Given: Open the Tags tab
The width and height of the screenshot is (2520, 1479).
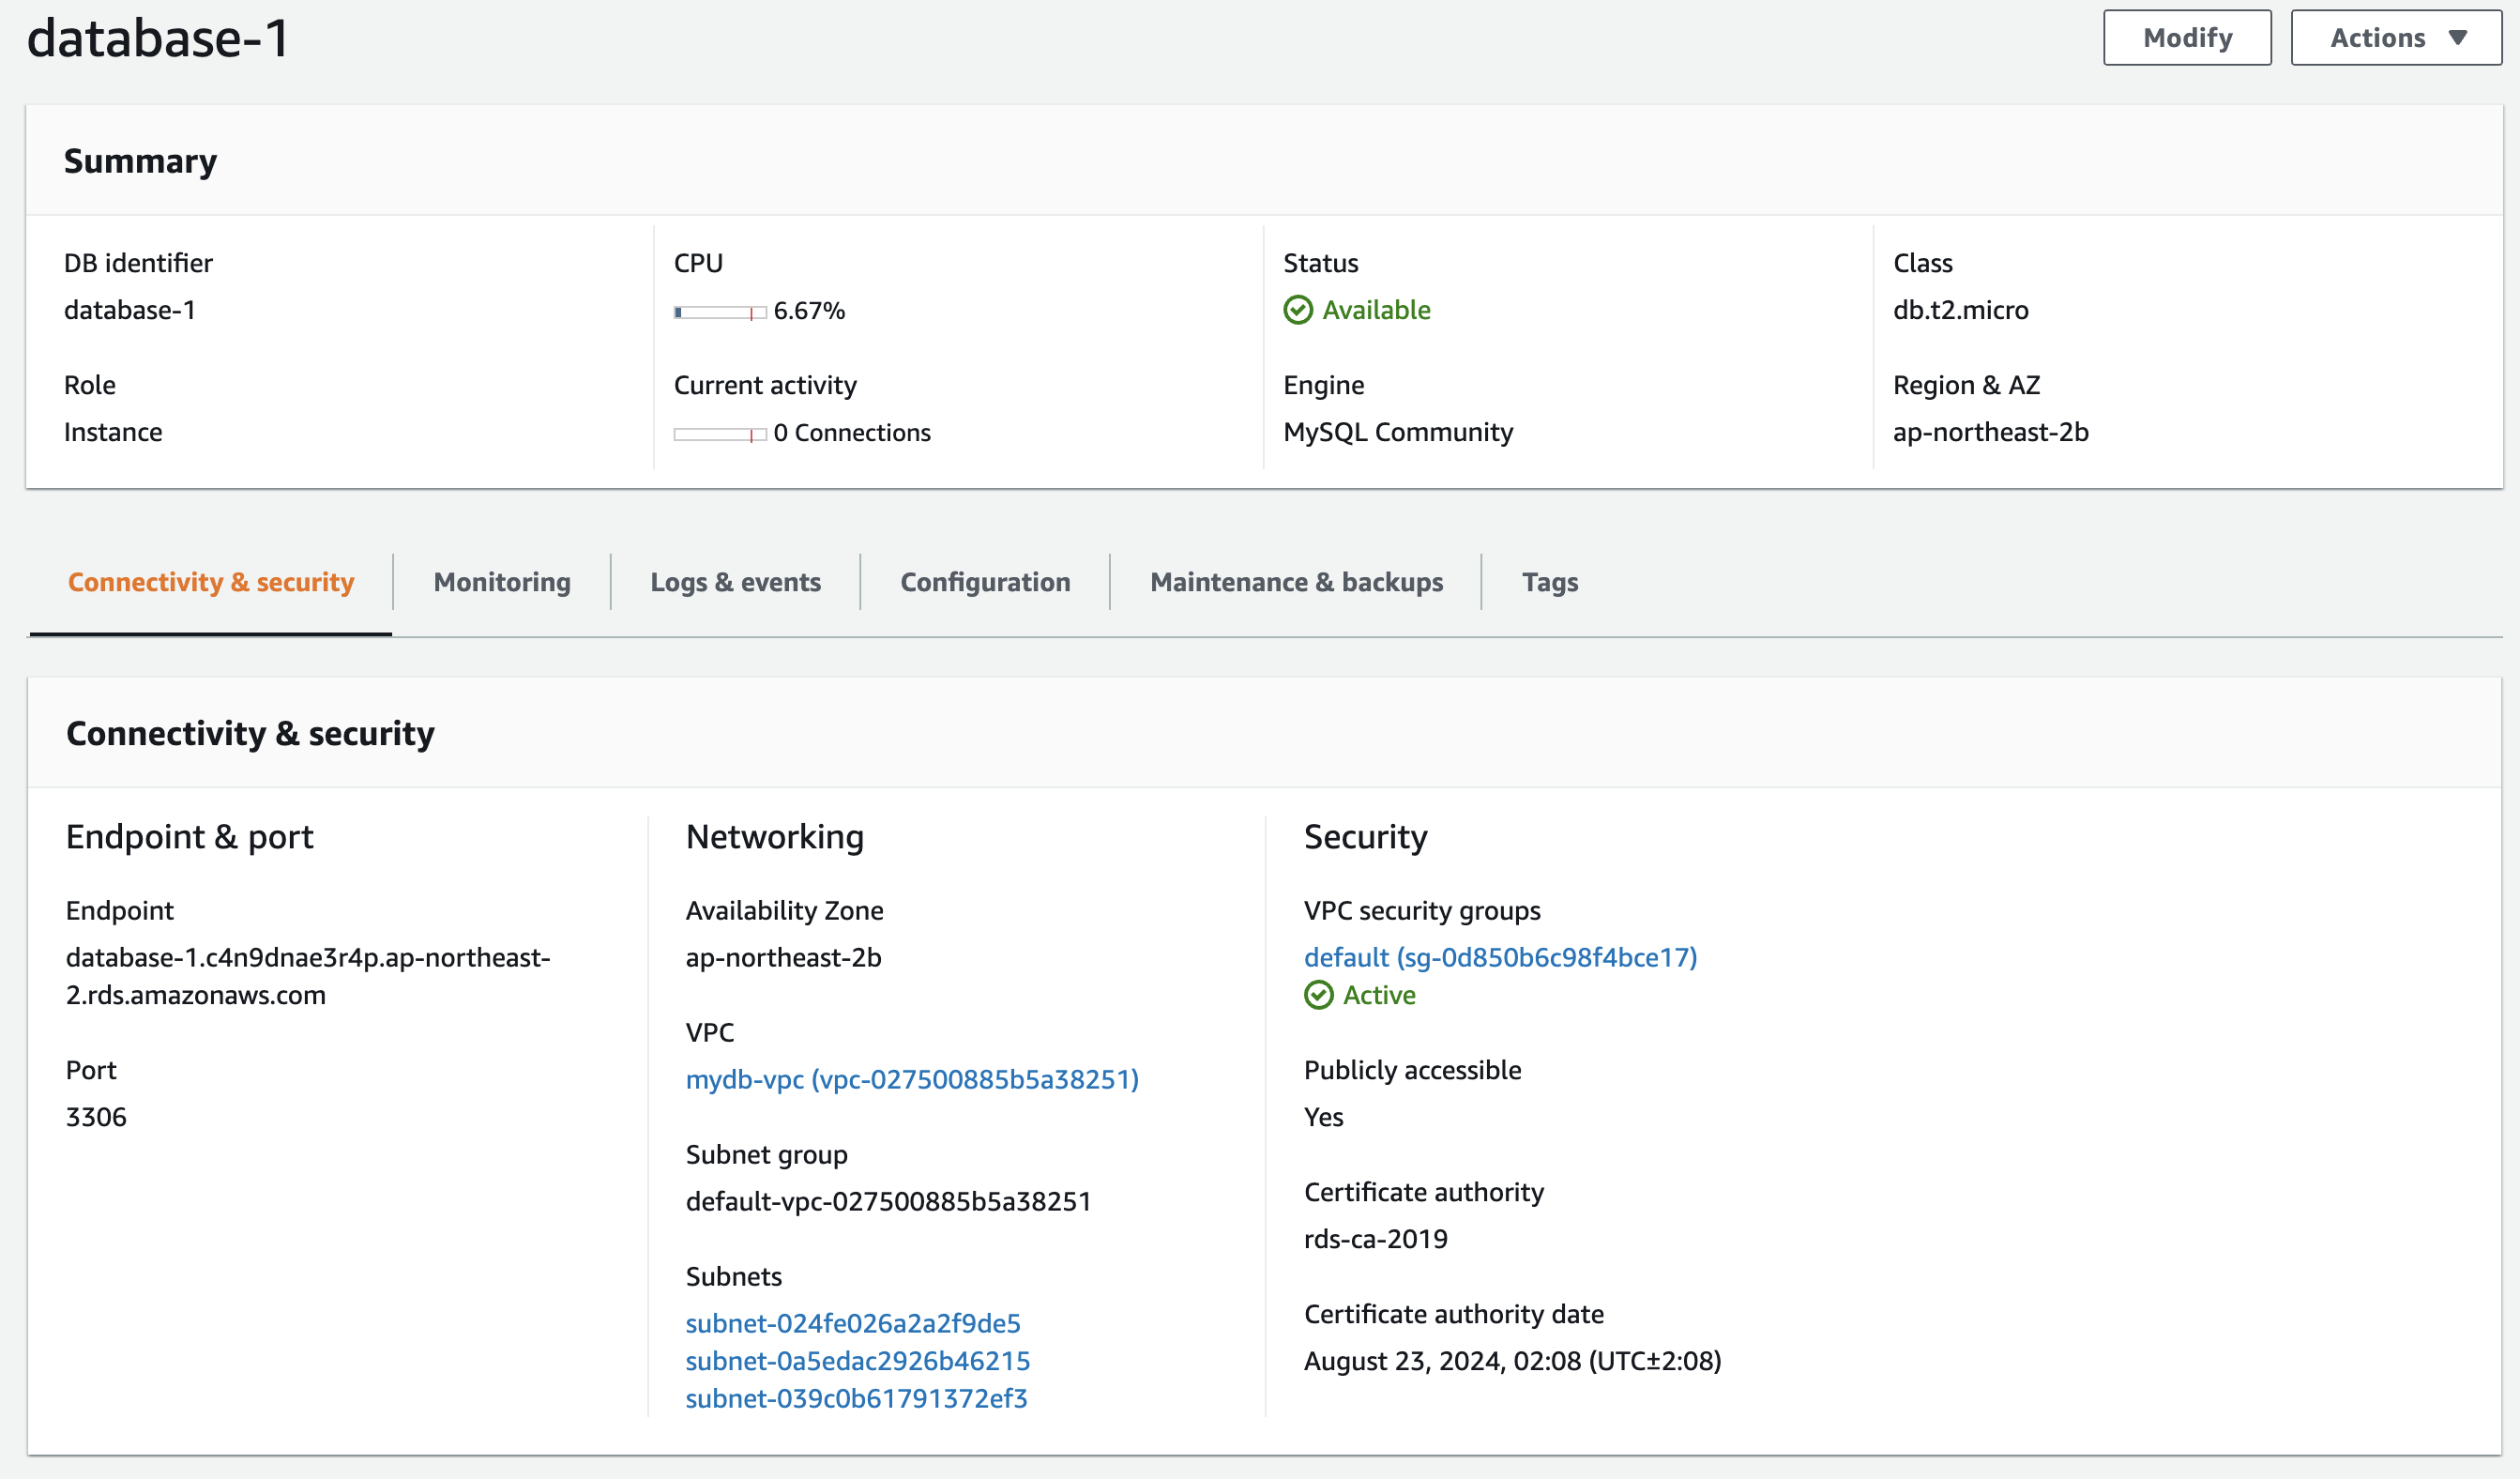Looking at the screenshot, I should click(1549, 582).
